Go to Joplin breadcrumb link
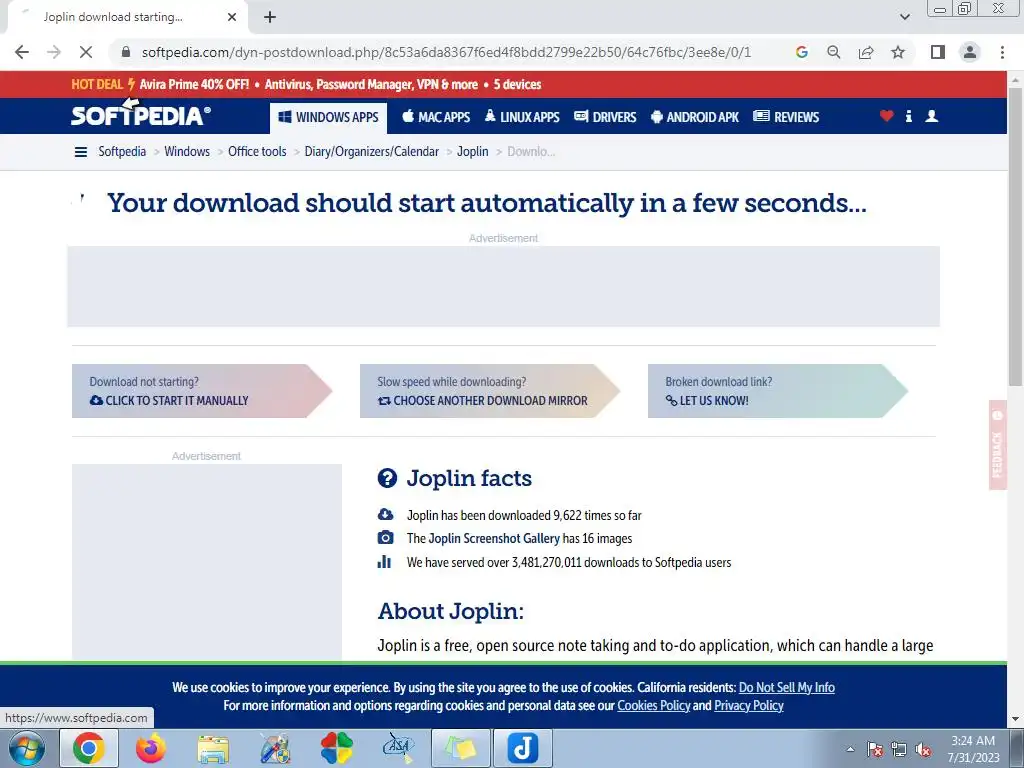 (473, 152)
